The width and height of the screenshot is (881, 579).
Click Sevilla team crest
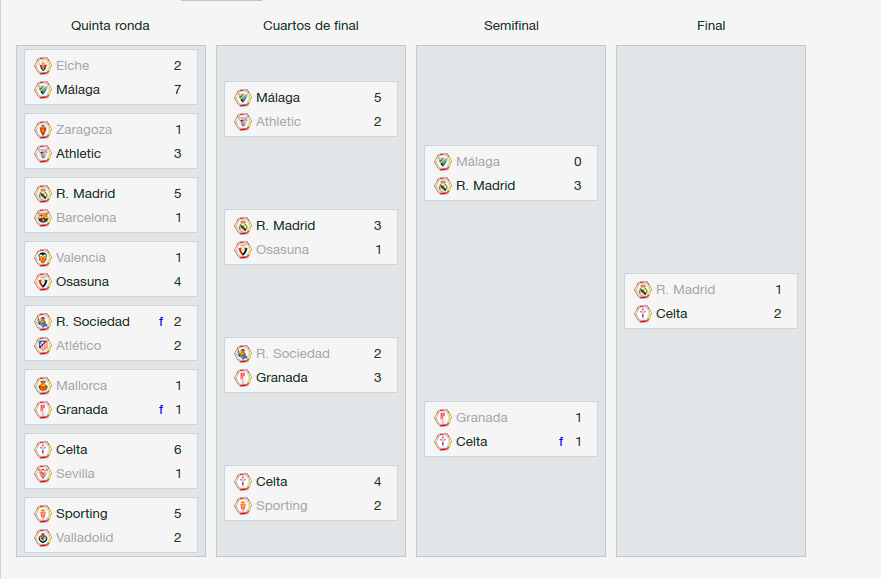click(x=43, y=473)
